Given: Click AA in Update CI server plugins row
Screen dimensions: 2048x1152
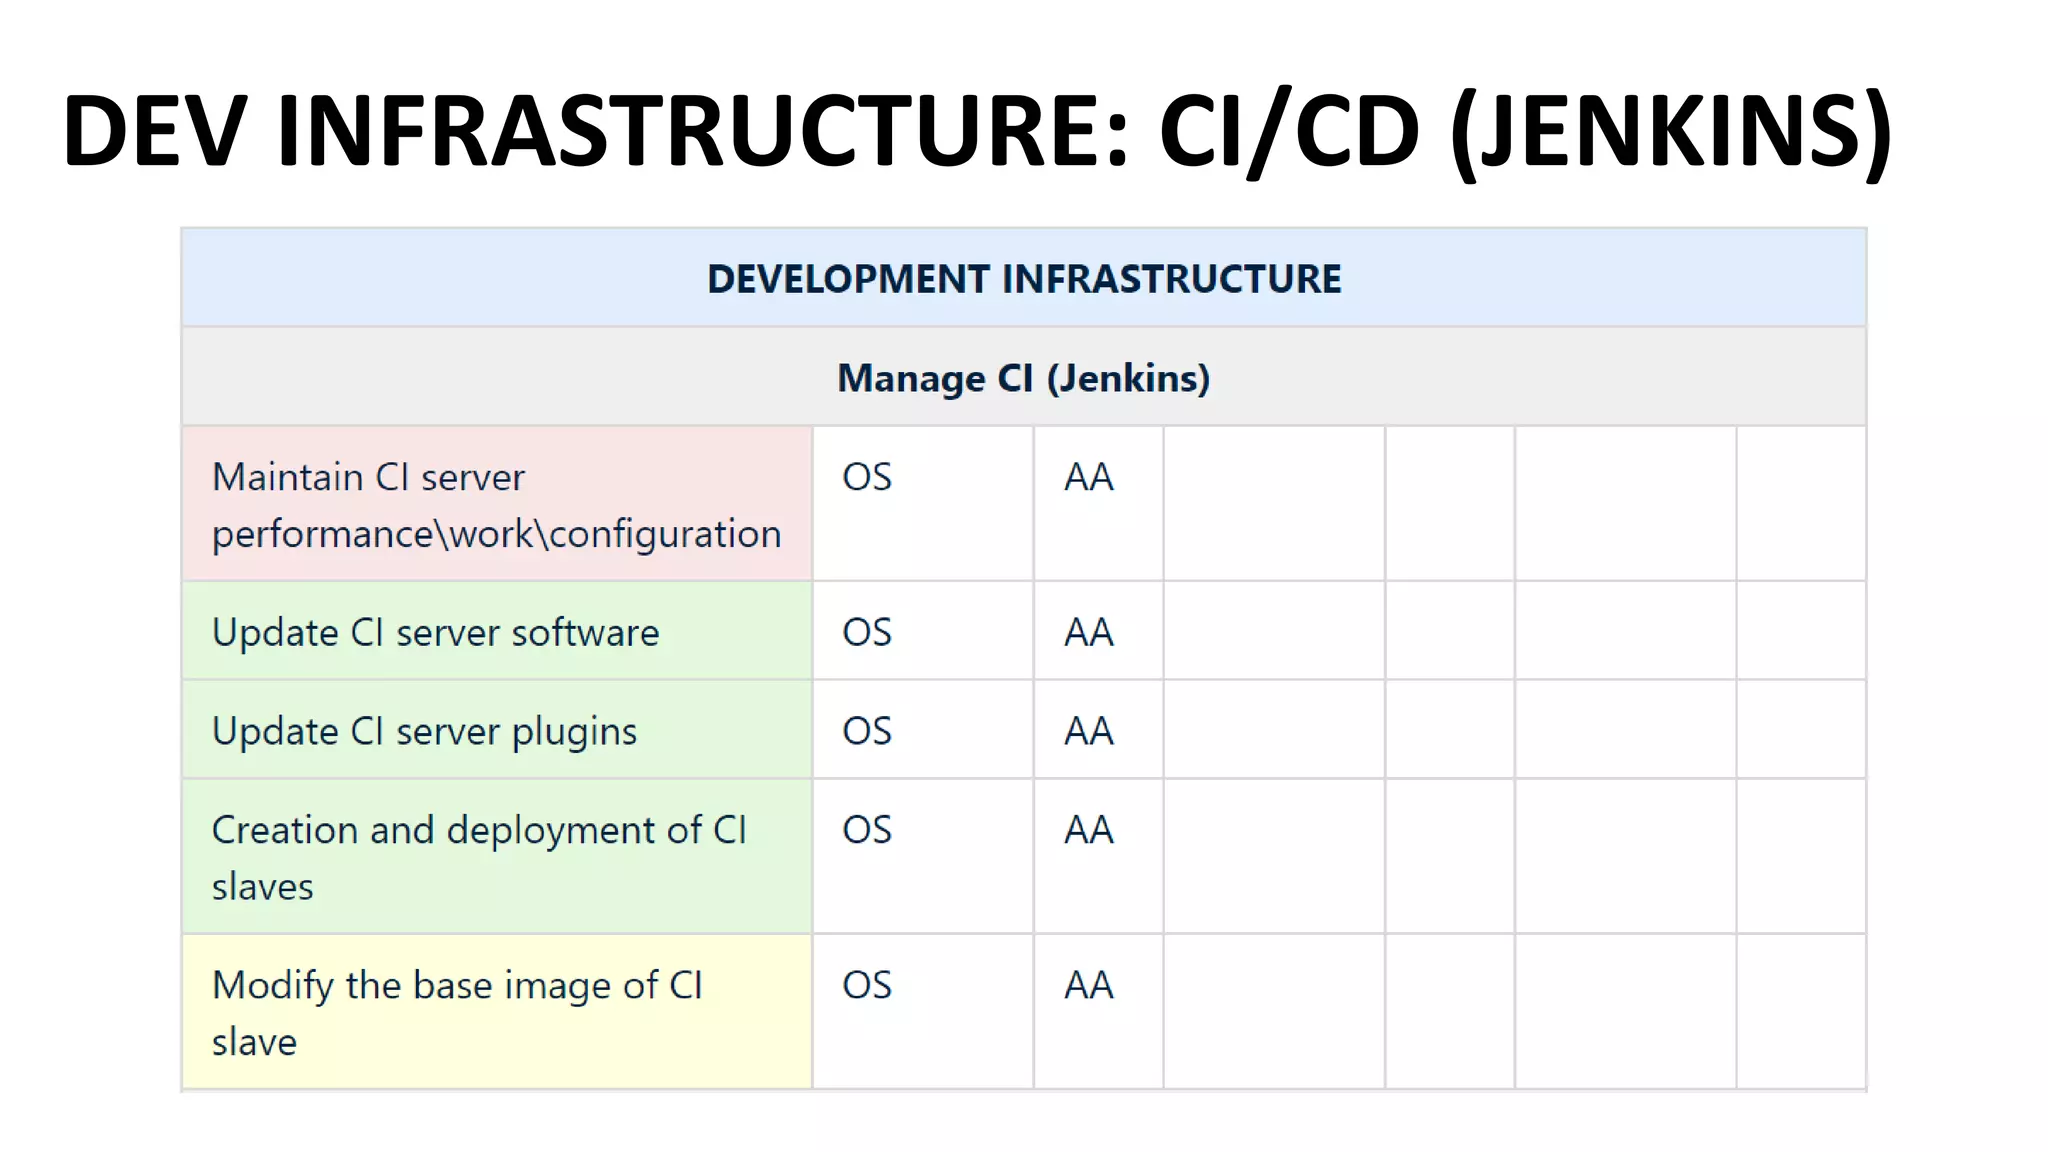Looking at the screenshot, I should tap(1088, 731).
